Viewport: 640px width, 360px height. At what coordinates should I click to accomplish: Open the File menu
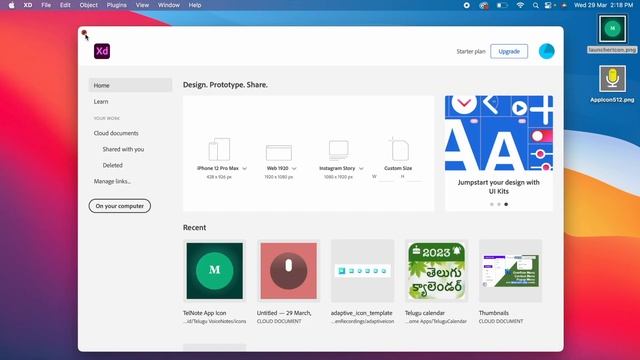click(x=46, y=5)
